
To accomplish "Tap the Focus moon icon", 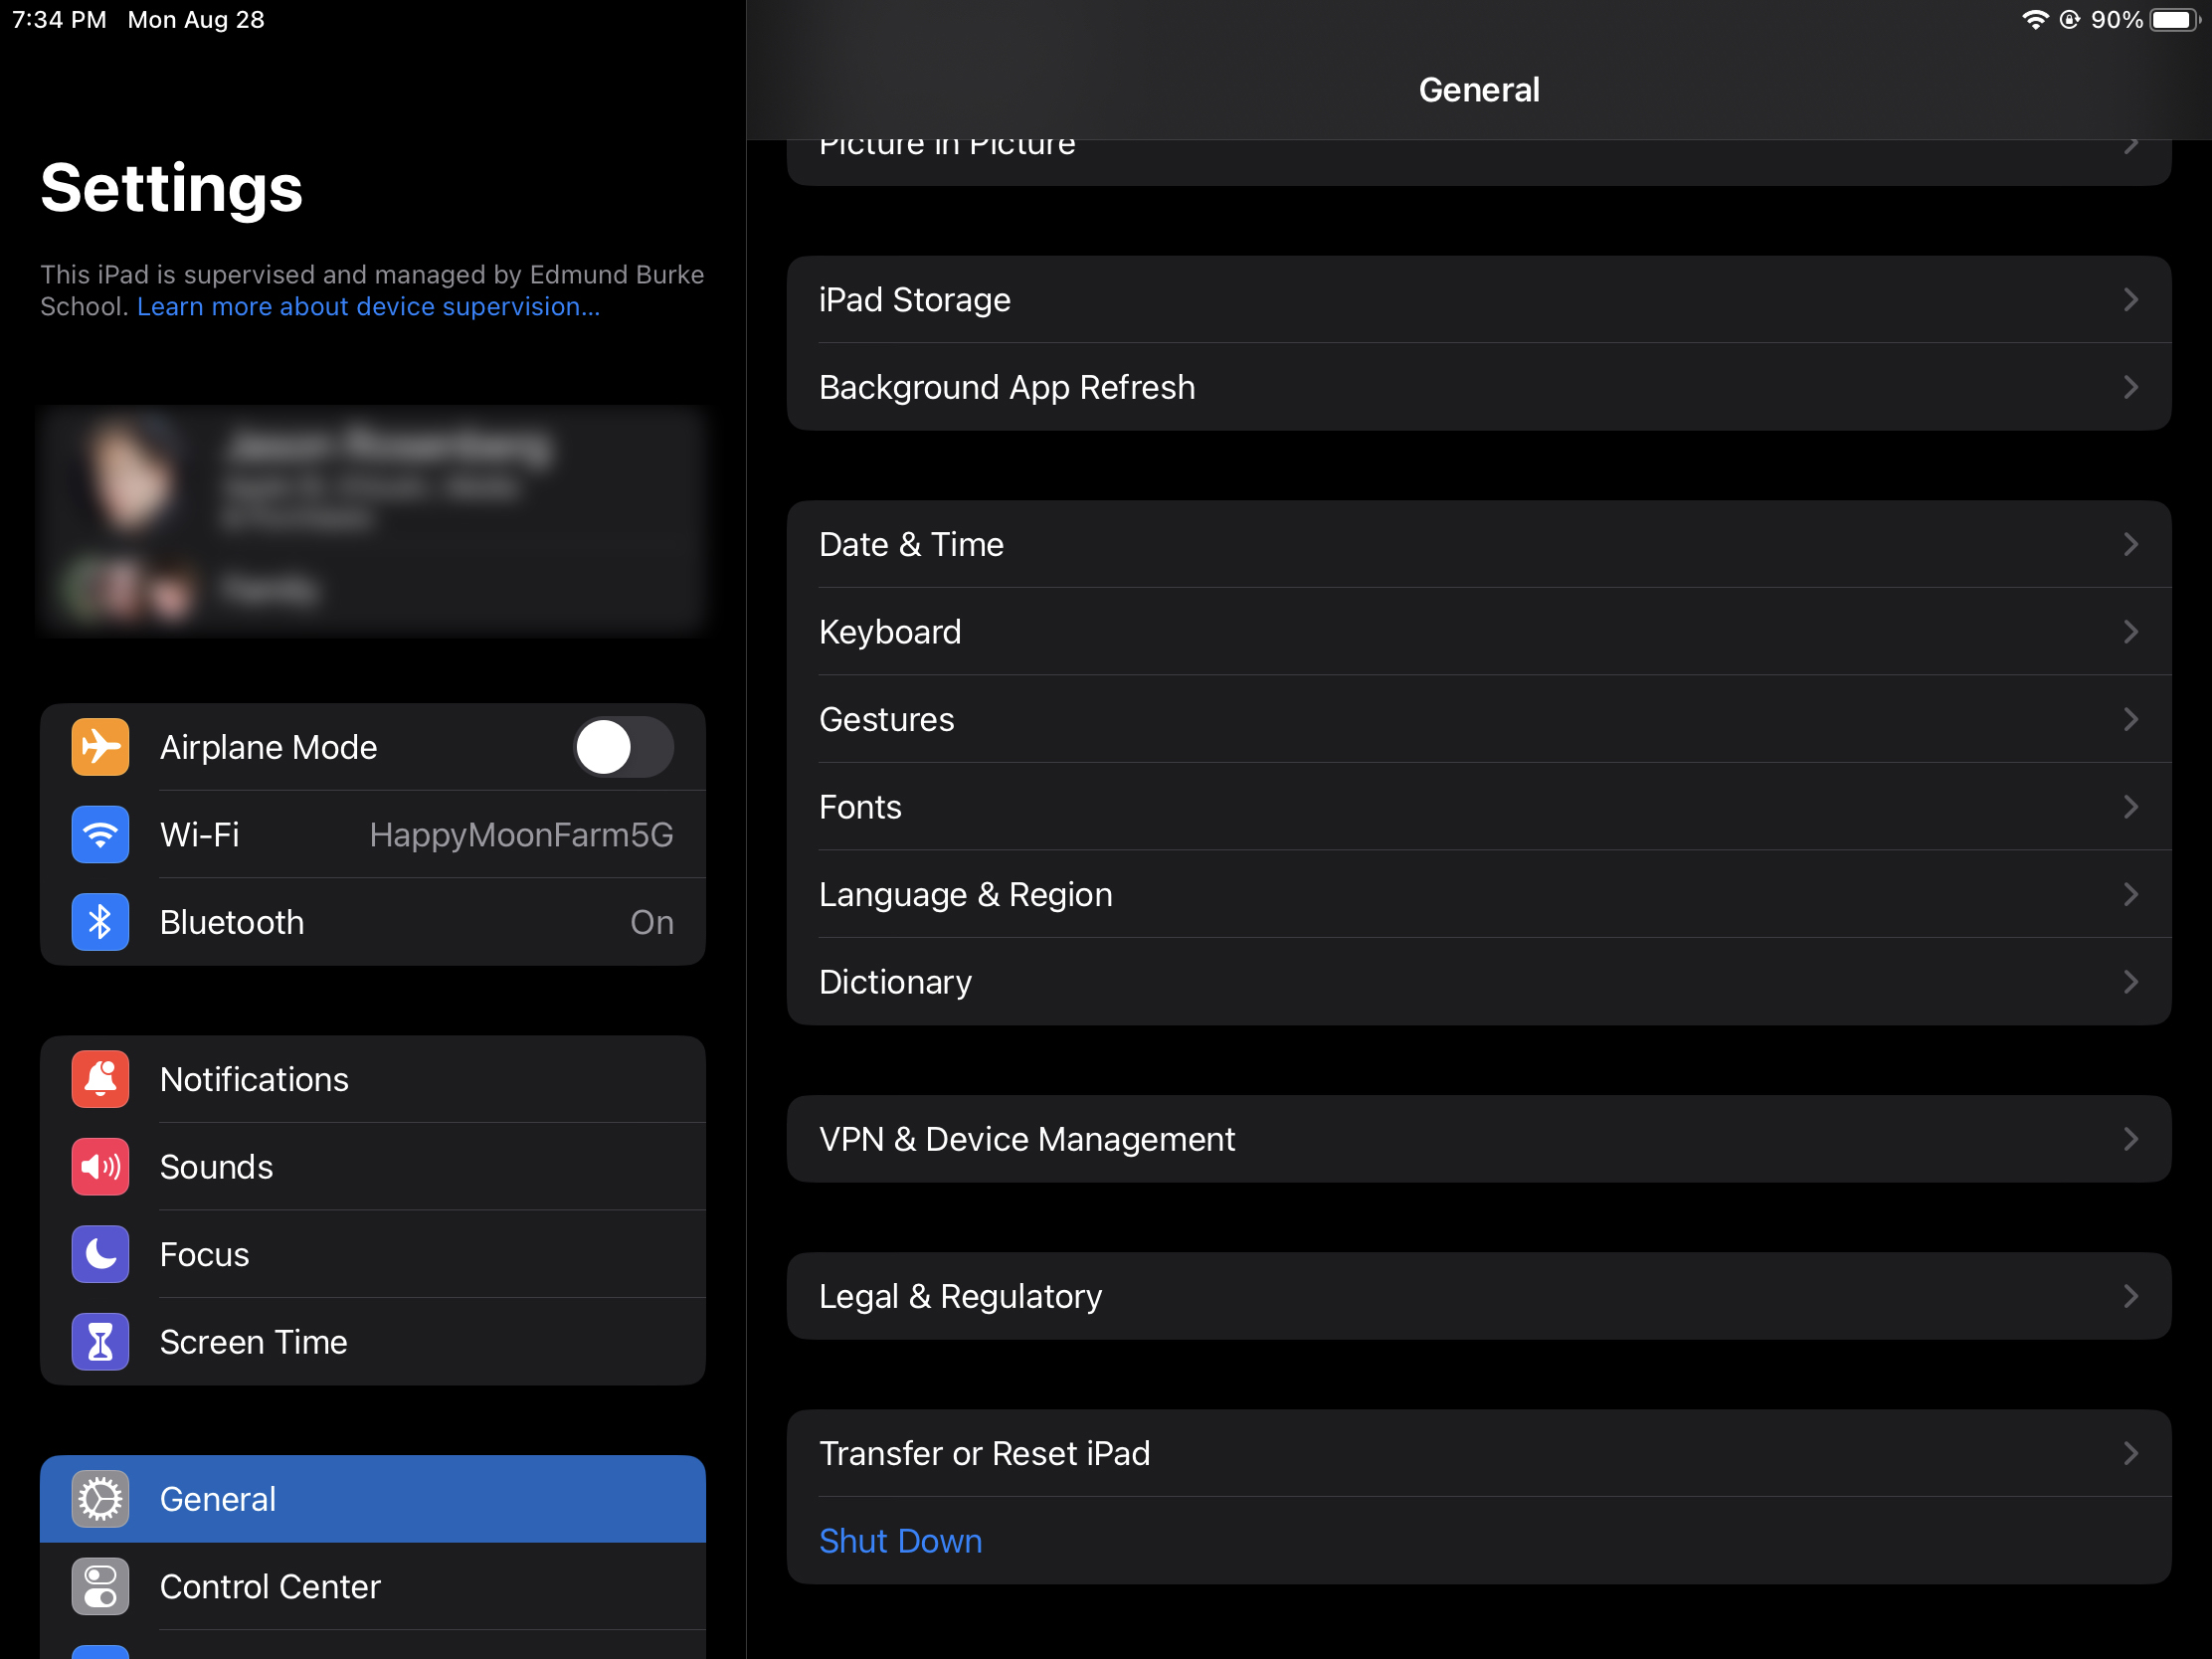I will pos(100,1254).
